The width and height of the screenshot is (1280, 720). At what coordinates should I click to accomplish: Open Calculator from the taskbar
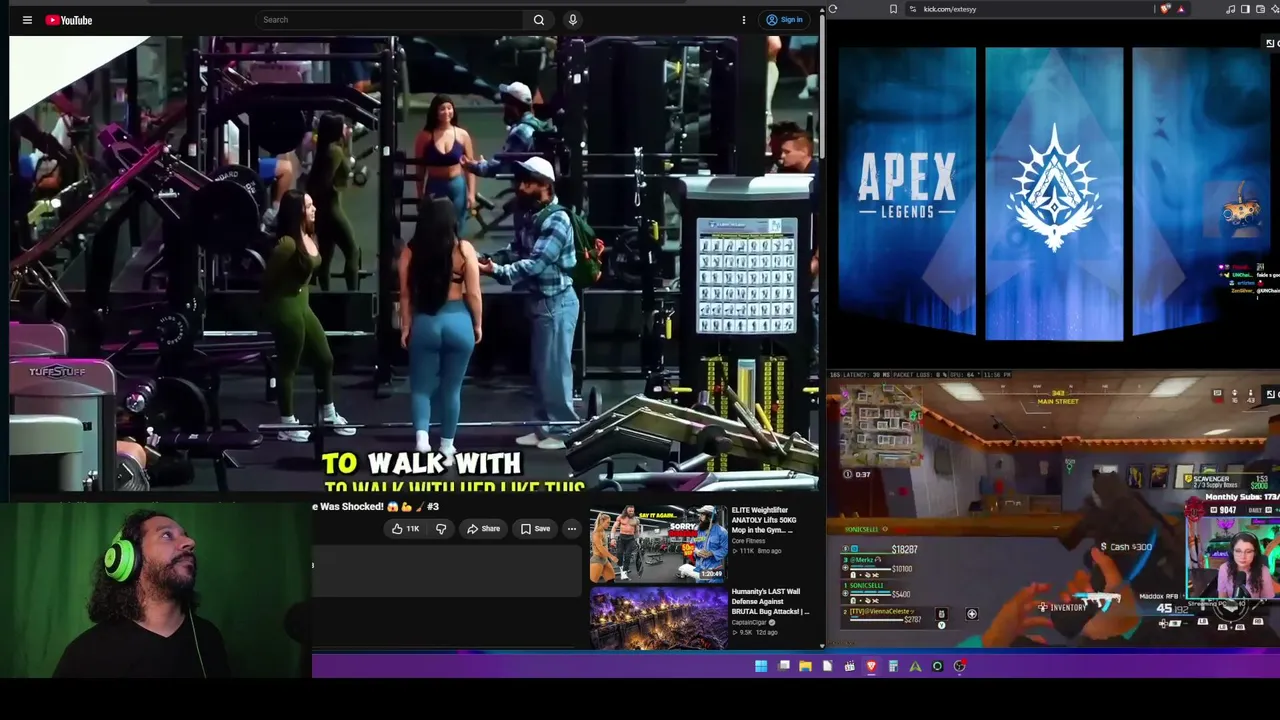pos(893,666)
